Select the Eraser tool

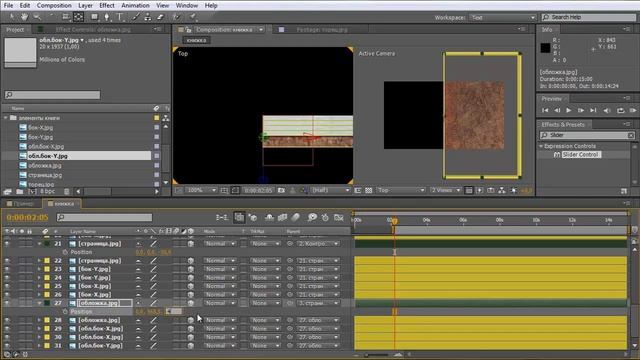click(x=160, y=17)
